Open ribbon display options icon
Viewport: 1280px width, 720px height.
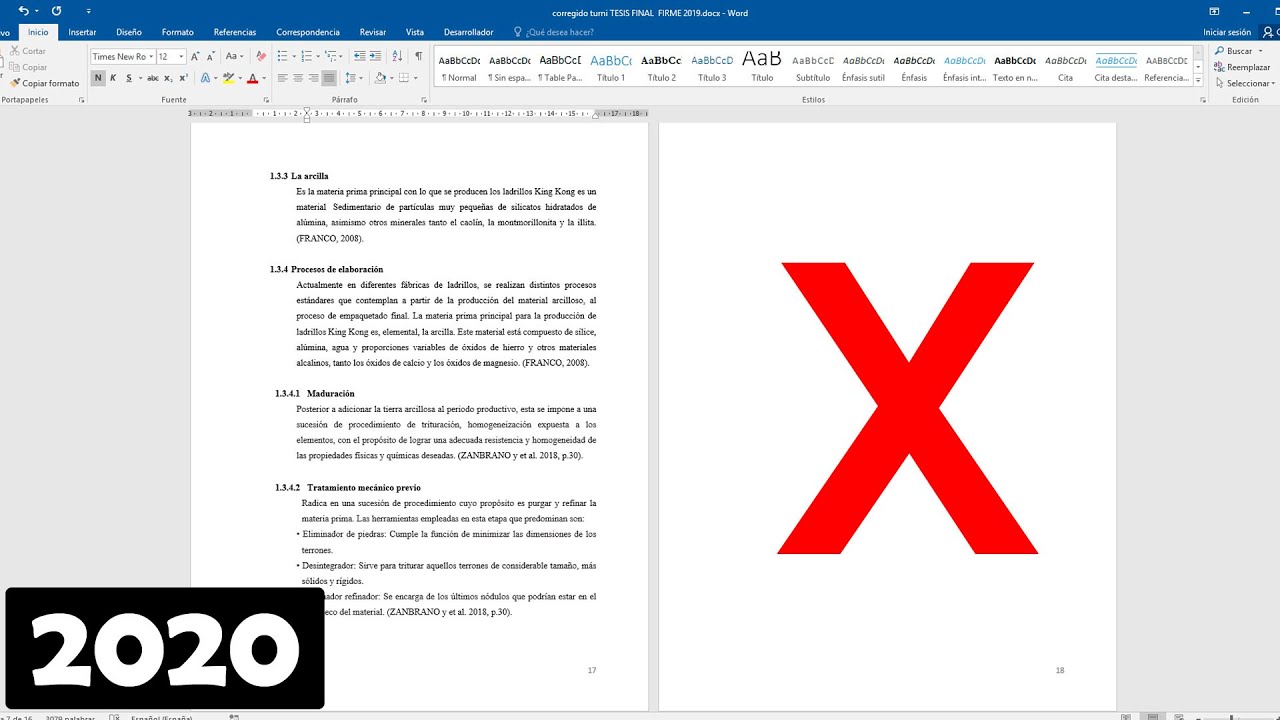tap(1214, 11)
